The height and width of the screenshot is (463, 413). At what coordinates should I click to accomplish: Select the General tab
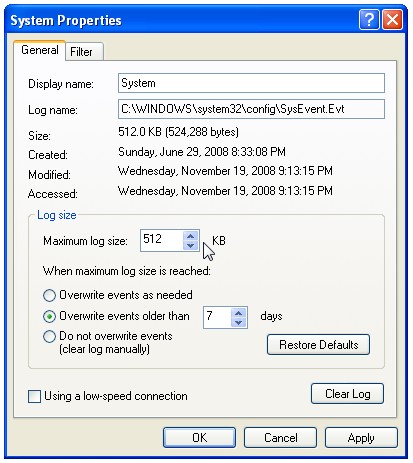tap(40, 50)
